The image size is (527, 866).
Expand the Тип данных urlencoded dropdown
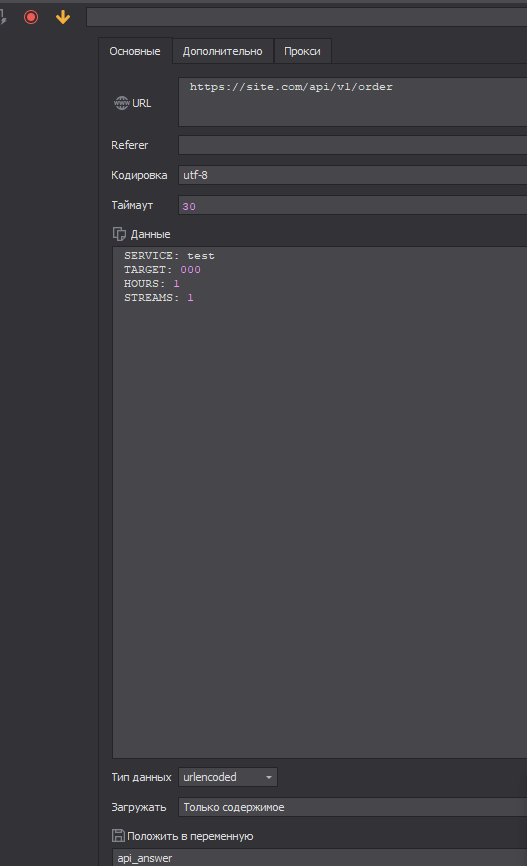point(228,777)
